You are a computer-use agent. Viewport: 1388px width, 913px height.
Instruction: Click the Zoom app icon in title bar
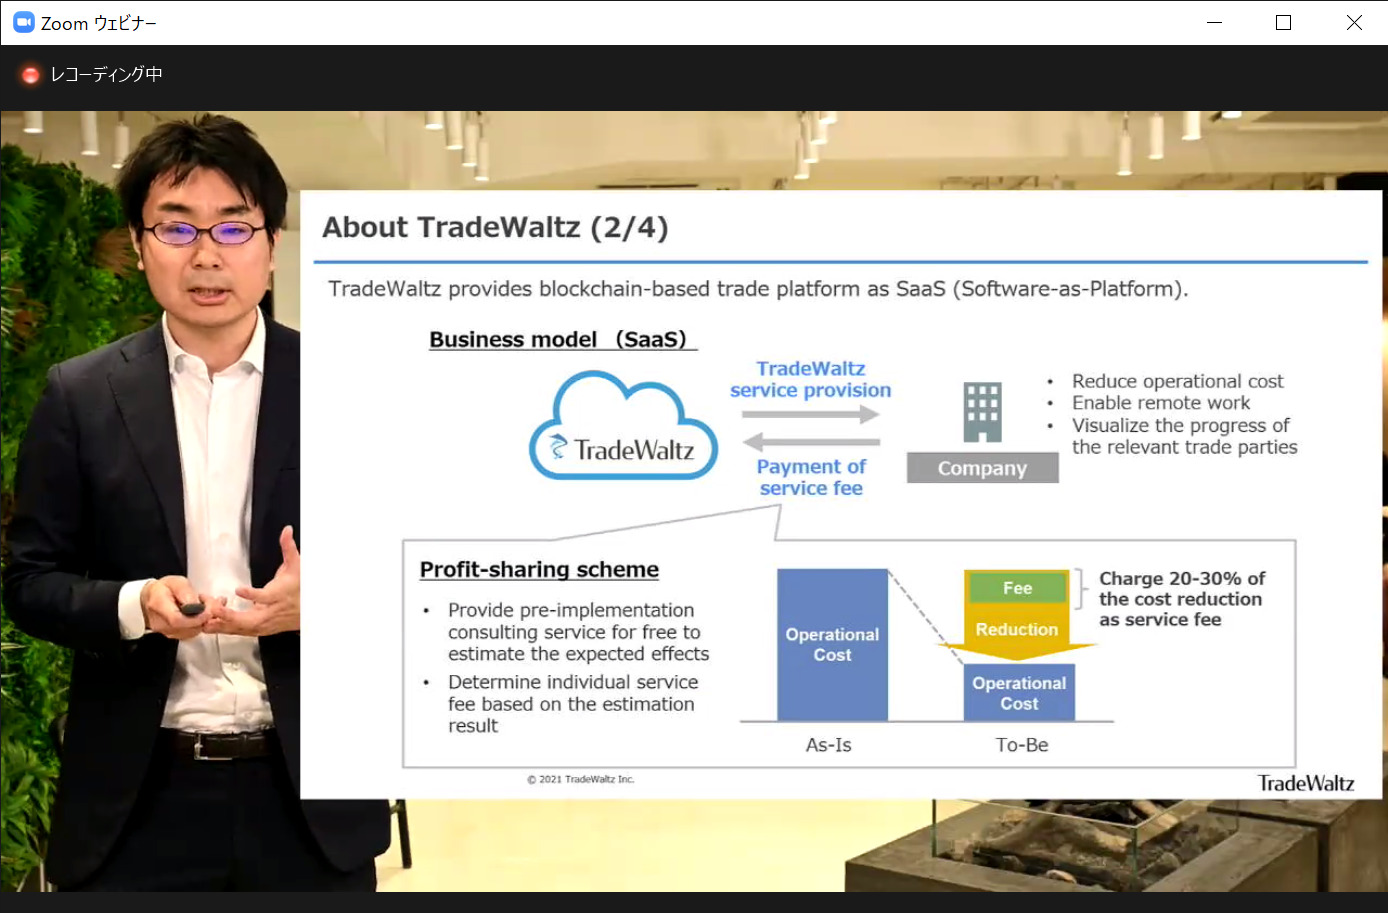click(23, 22)
